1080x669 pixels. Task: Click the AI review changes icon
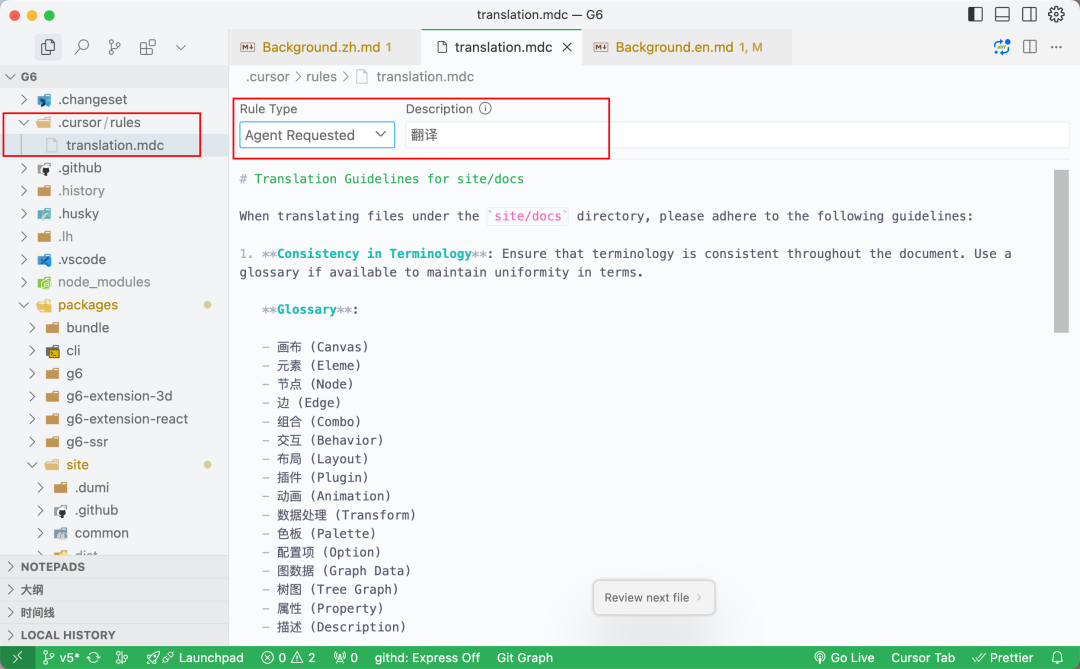(x=1001, y=47)
